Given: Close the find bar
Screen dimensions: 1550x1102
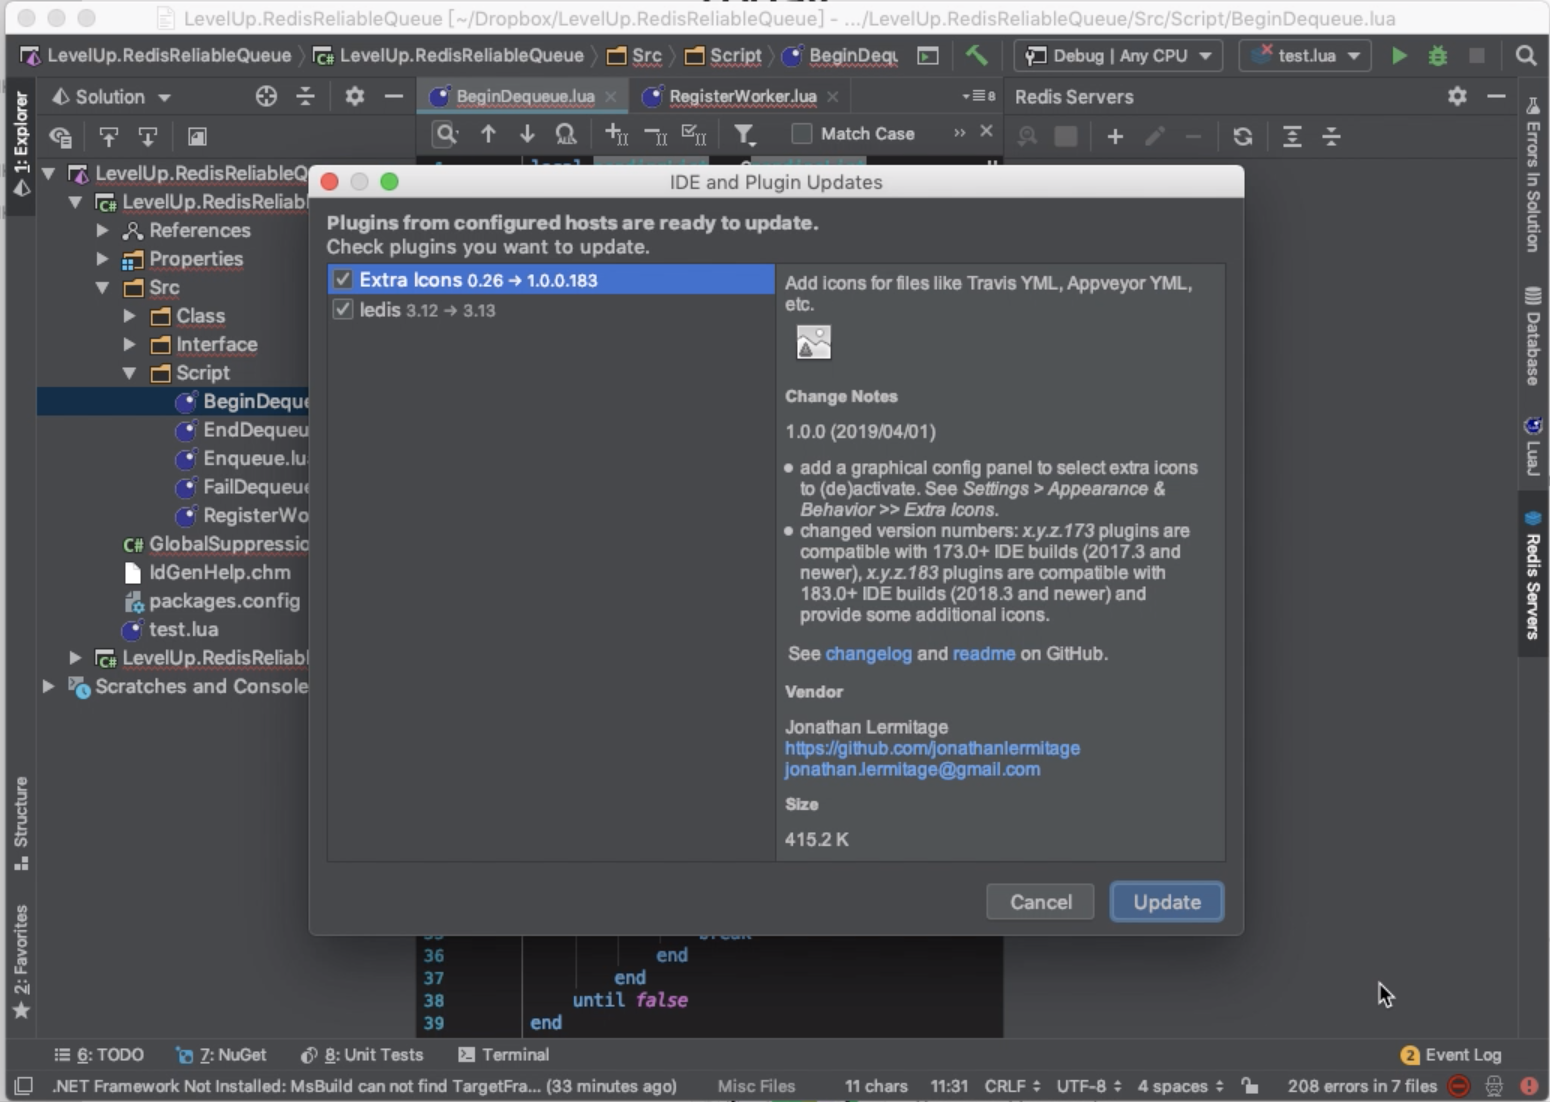Looking at the screenshot, I should [x=986, y=131].
